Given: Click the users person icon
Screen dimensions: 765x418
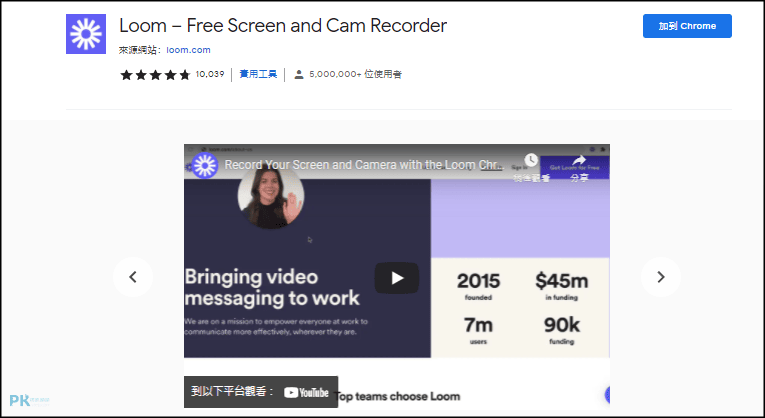Looking at the screenshot, I should [x=299, y=75].
